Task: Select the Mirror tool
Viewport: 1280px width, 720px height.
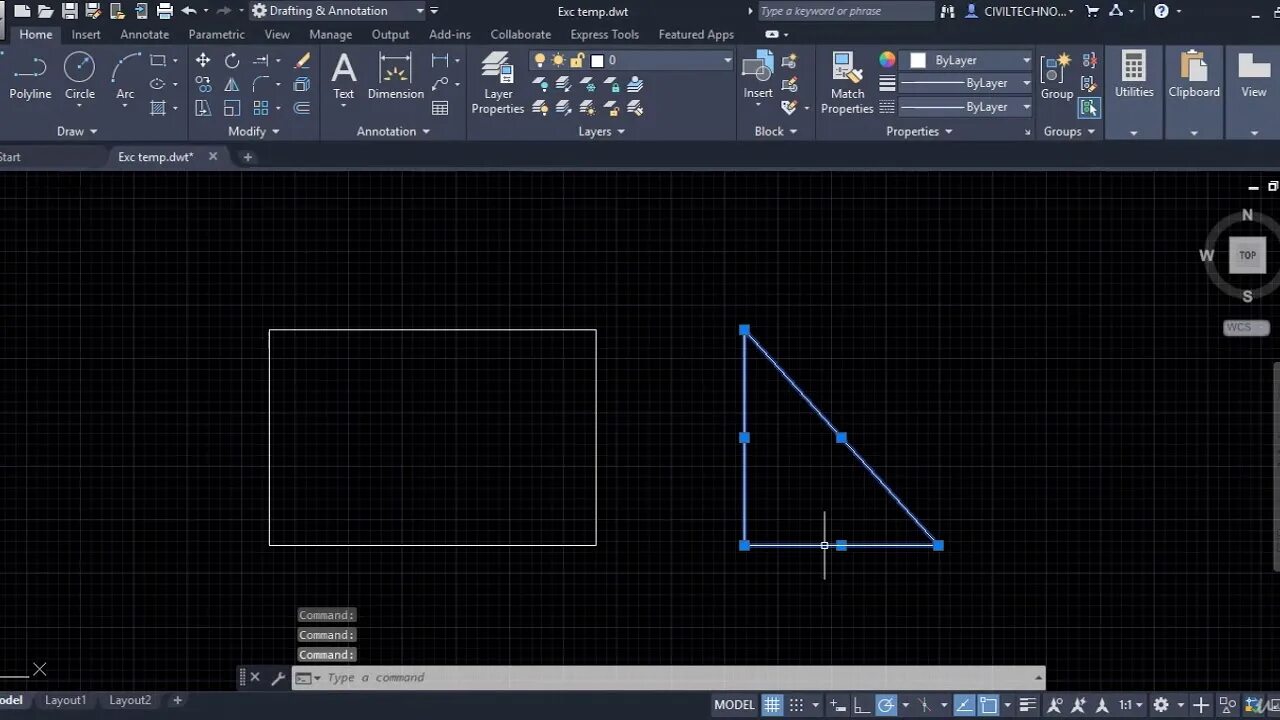Action: point(232,84)
